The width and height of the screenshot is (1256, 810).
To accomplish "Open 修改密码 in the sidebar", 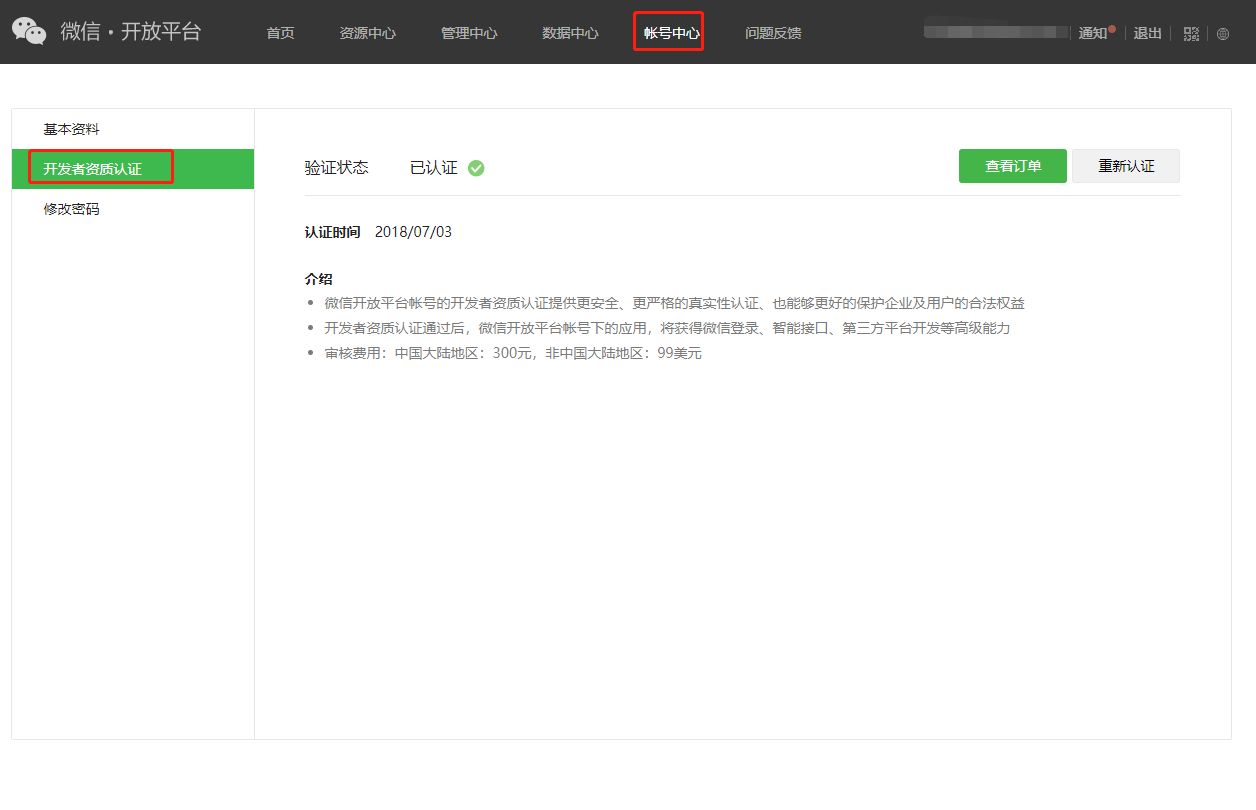I will [x=133, y=209].
